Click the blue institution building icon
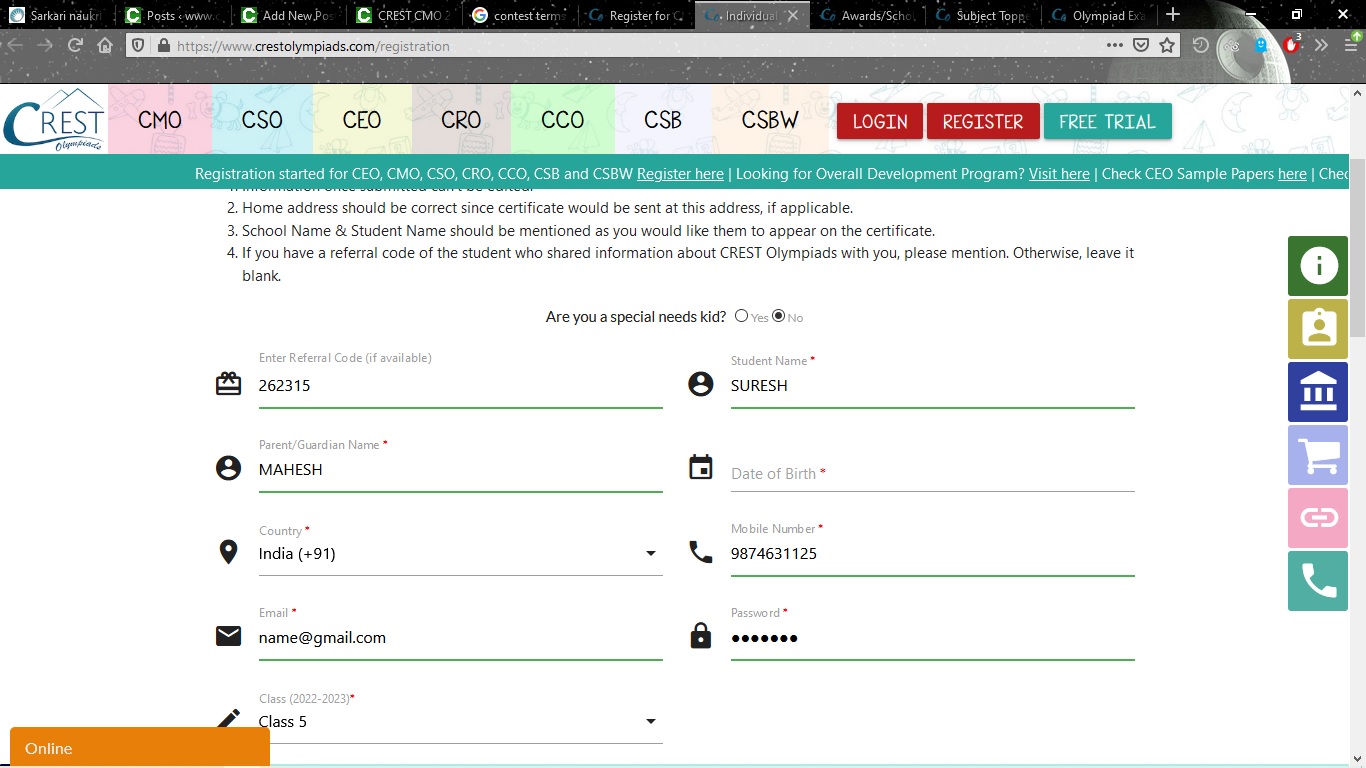 [x=1318, y=392]
